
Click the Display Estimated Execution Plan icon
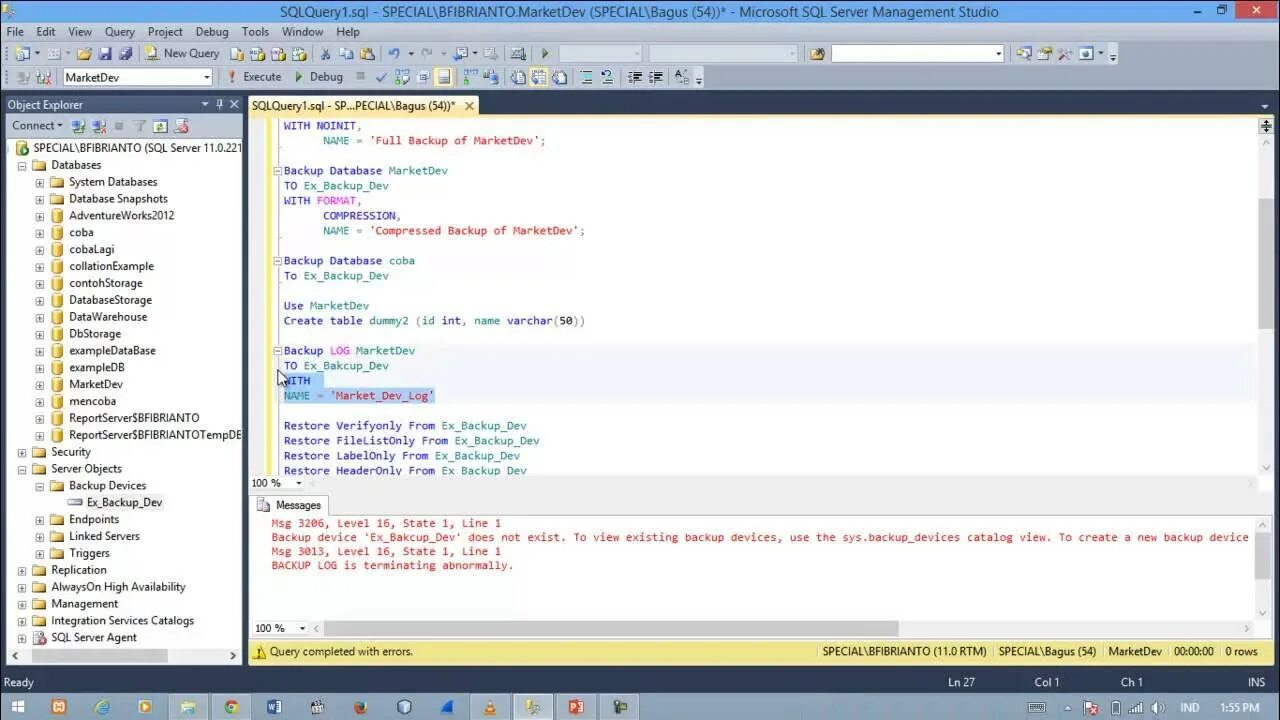(402, 77)
